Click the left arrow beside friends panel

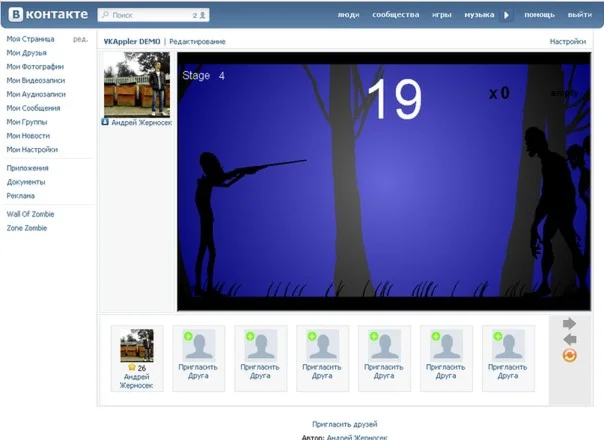pyautogui.click(x=570, y=339)
